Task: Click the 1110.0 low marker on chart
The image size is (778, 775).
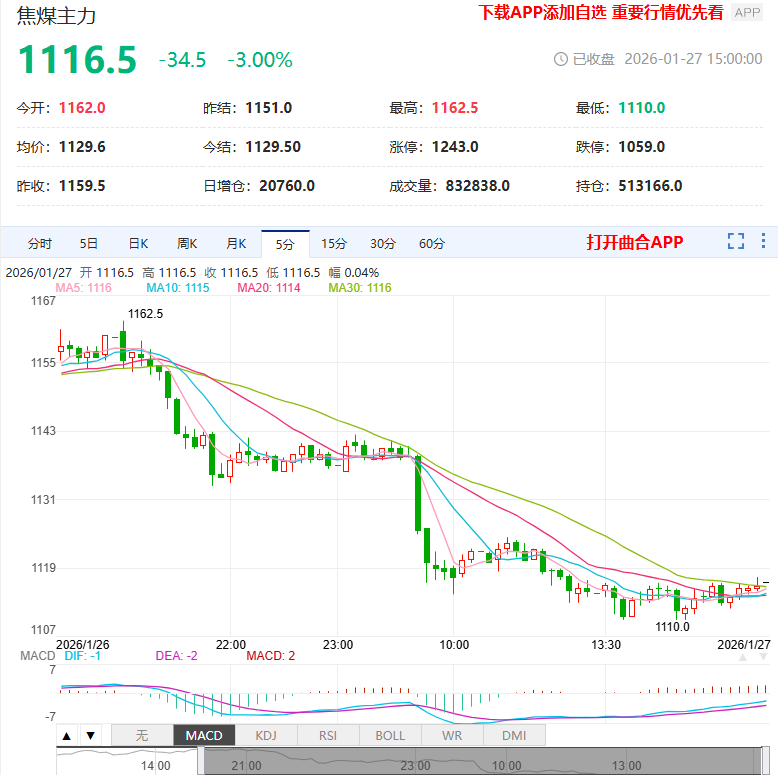Action: click(672, 627)
